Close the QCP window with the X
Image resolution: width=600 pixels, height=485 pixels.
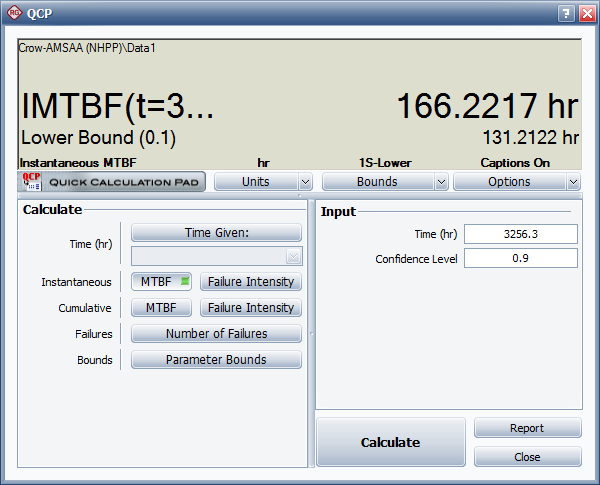(583, 14)
